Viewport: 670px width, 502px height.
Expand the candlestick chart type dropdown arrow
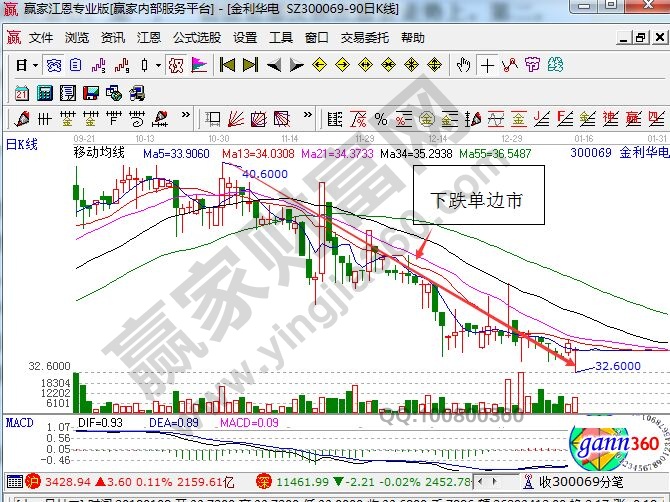[159, 66]
